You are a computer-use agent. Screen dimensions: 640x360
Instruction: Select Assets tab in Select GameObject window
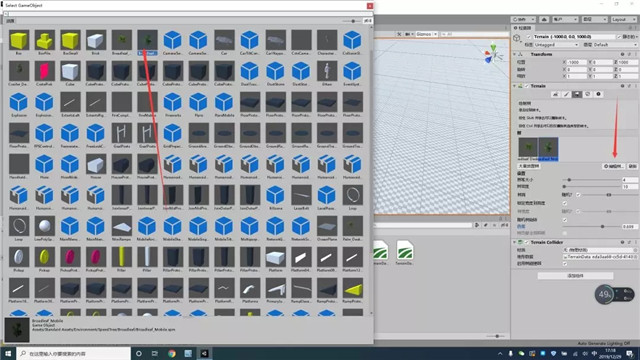[10, 20]
